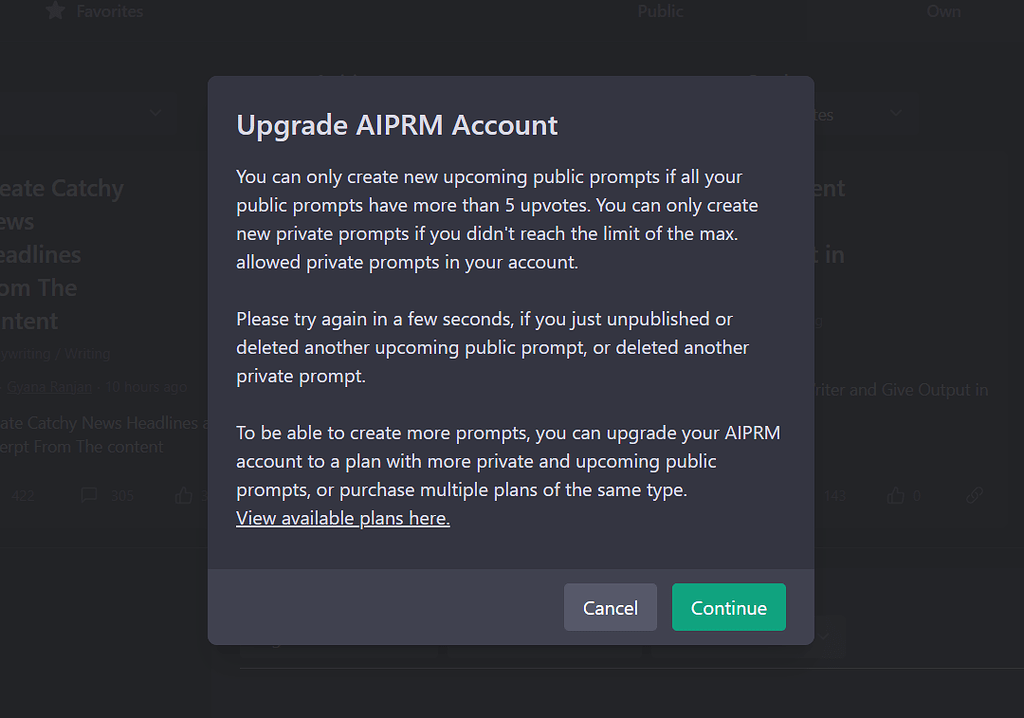Open the comments bubble icon showing 305
1024x718 pixels.
[x=89, y=495]
